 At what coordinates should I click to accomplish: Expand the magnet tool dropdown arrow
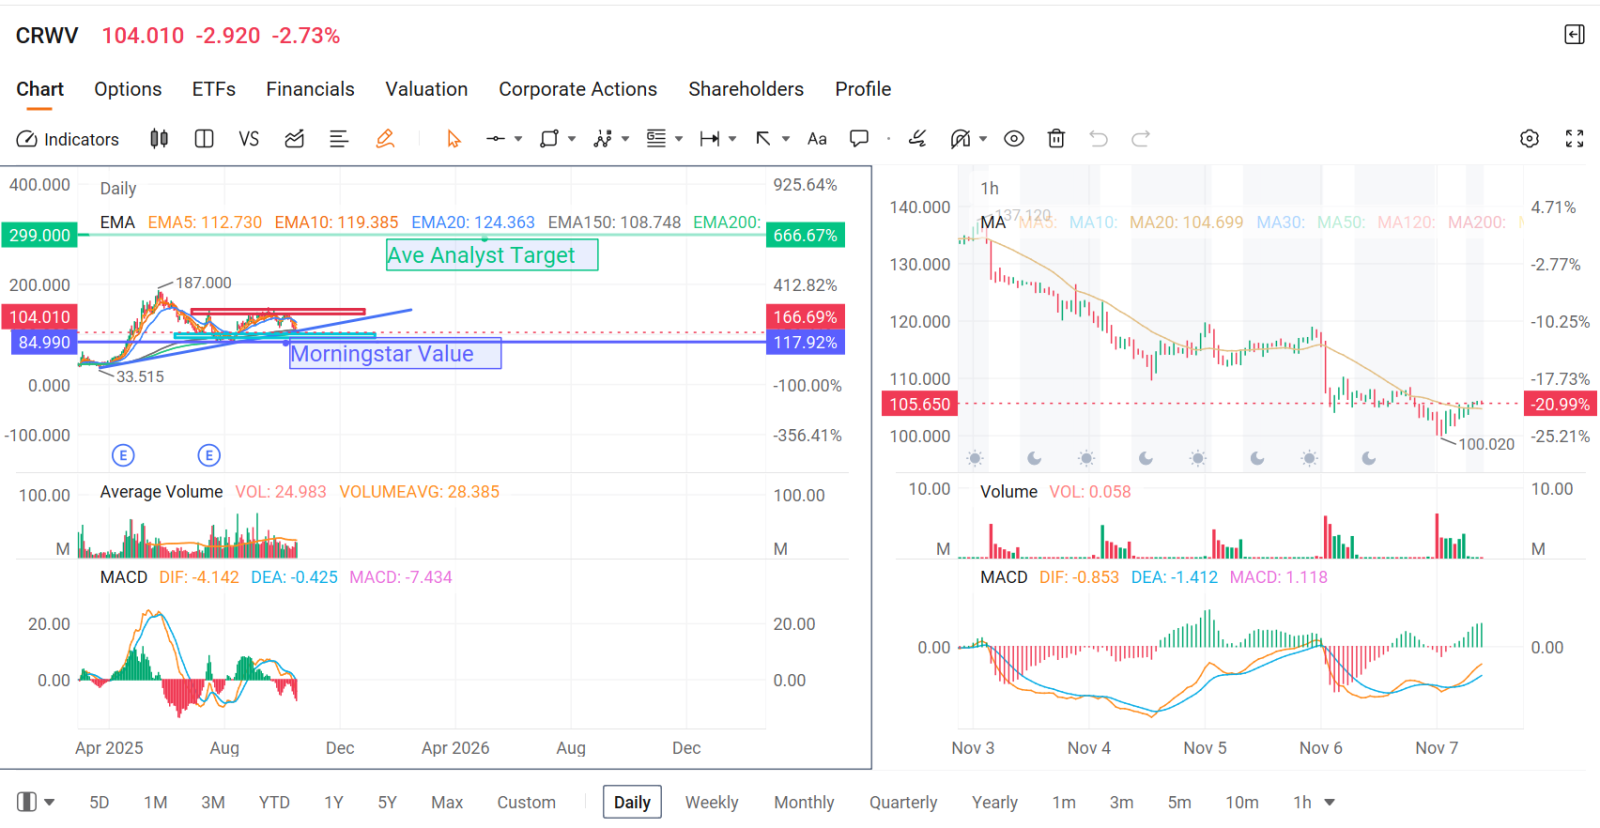pyautogui.click(x=983, y=139)
